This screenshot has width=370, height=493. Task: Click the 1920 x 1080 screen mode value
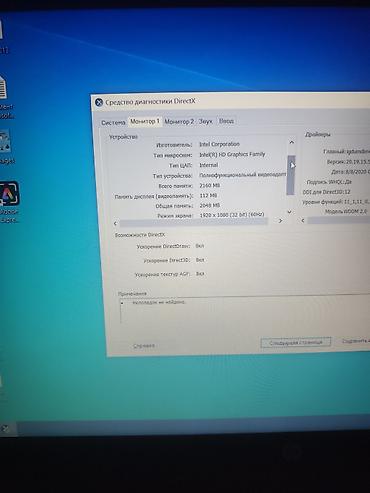pyautogui.click(x=232, y=215)
